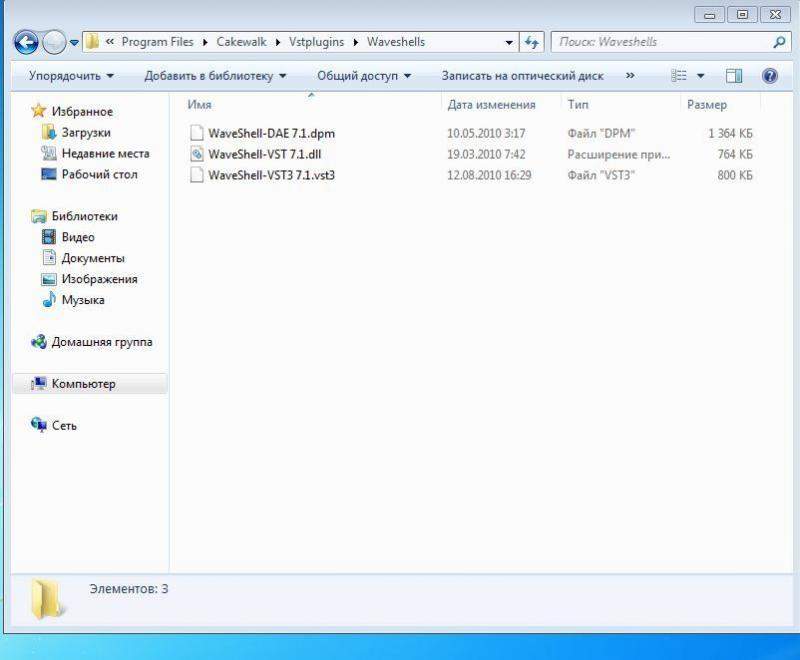Sort by the Тип column header
This screenshot has width=800, height=660.
(x=578, y=105)
